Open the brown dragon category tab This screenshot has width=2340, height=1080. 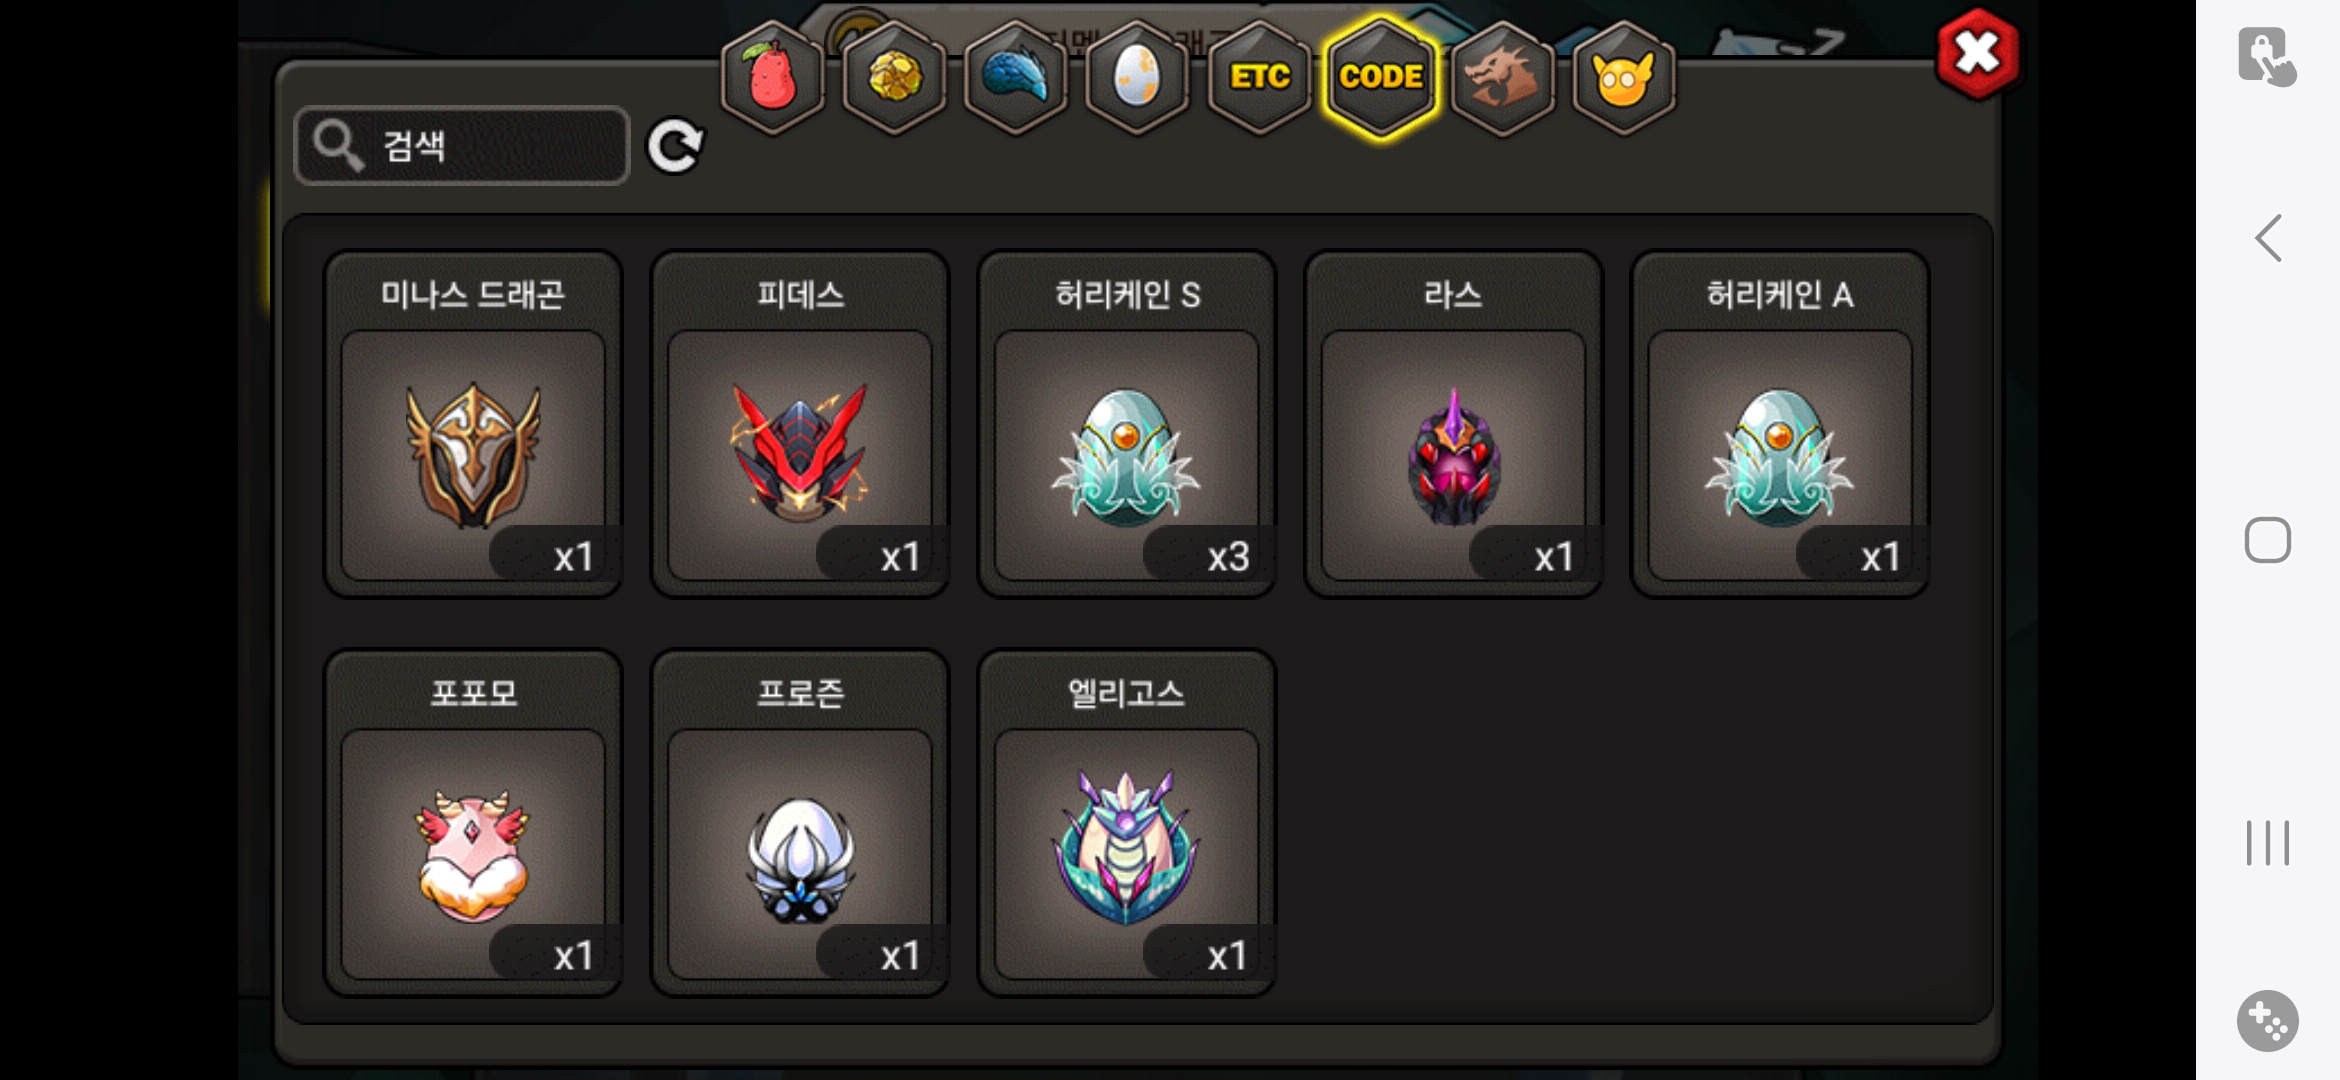(1502, 78)
